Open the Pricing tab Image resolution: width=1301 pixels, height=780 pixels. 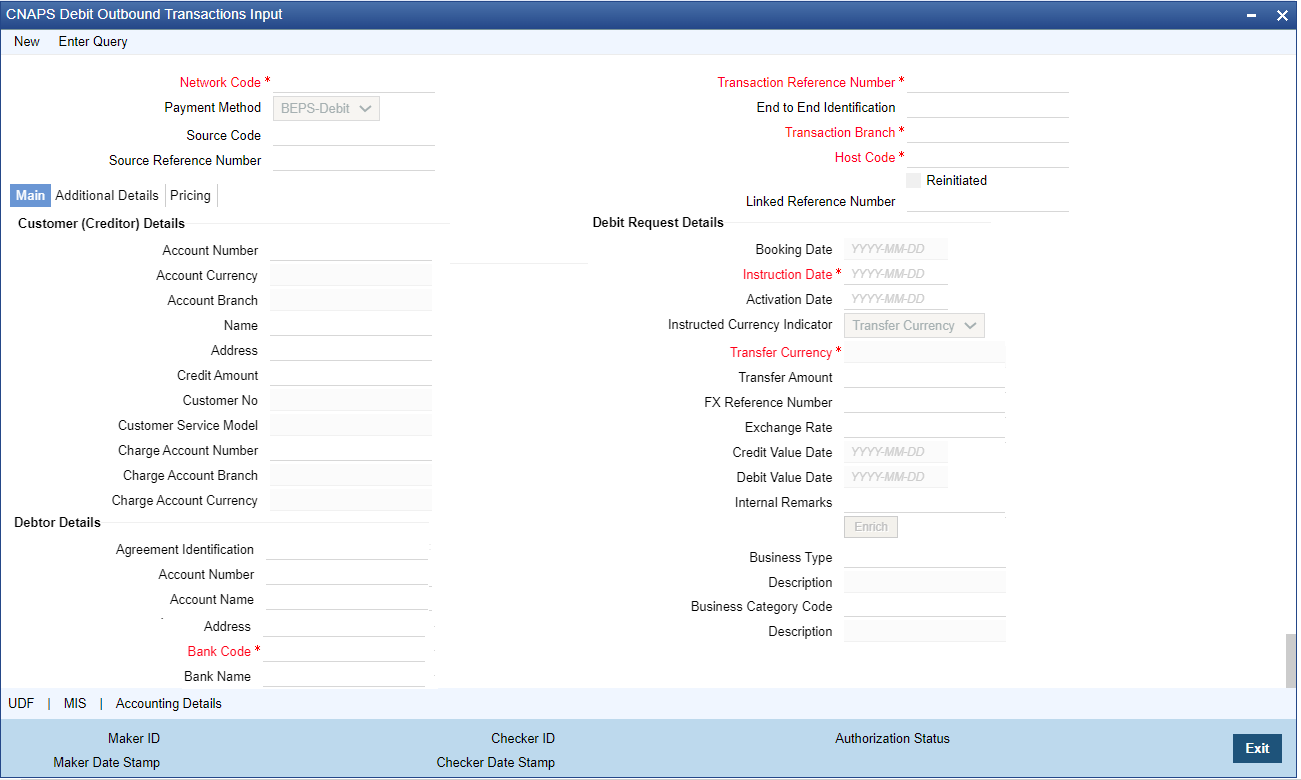pos(190,195)
